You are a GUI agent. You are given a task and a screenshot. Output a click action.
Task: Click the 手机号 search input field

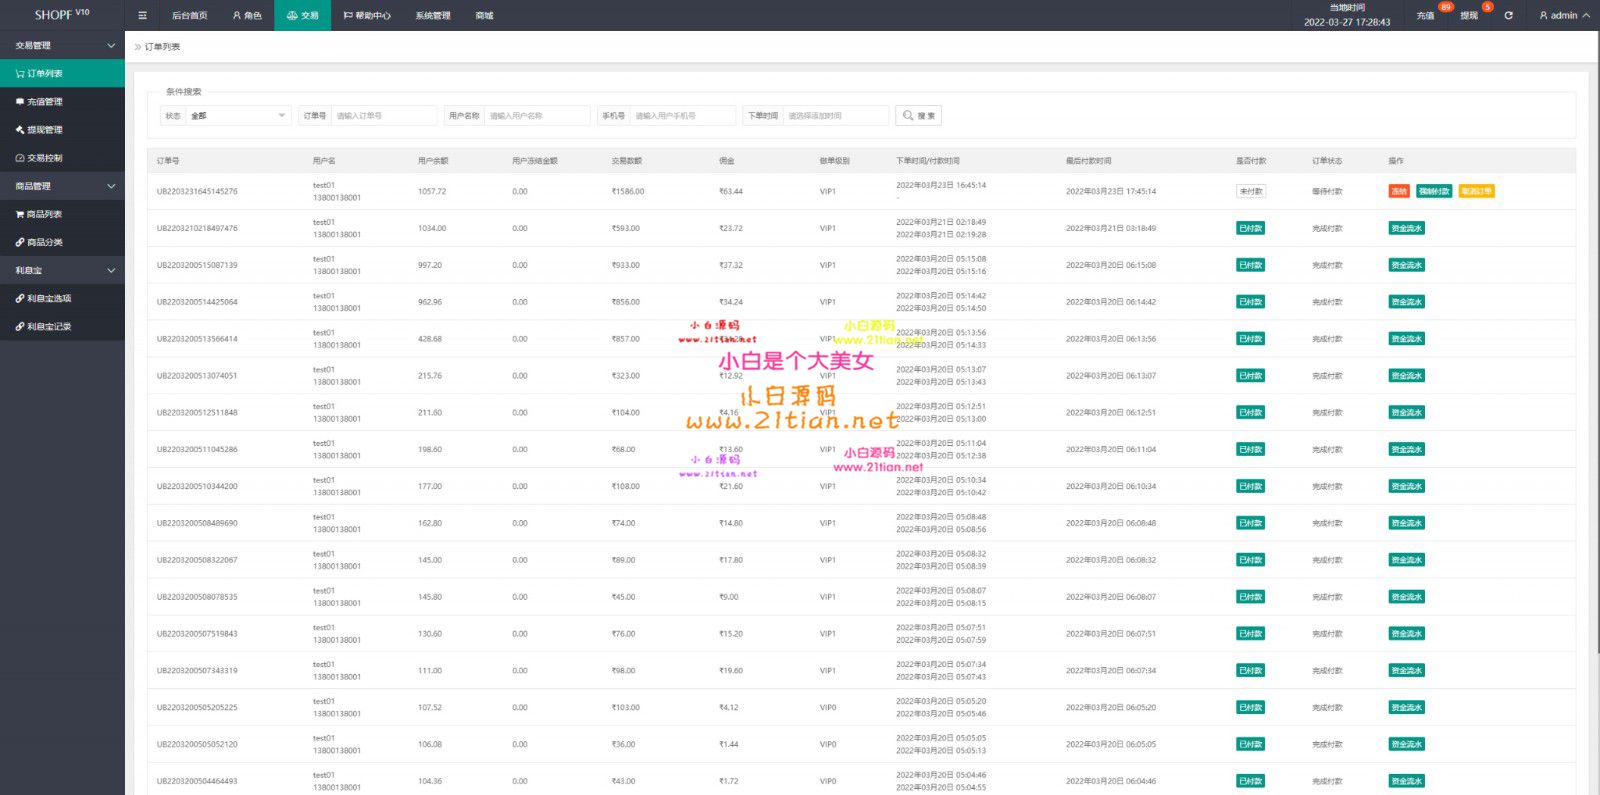[x=683, y=116]
